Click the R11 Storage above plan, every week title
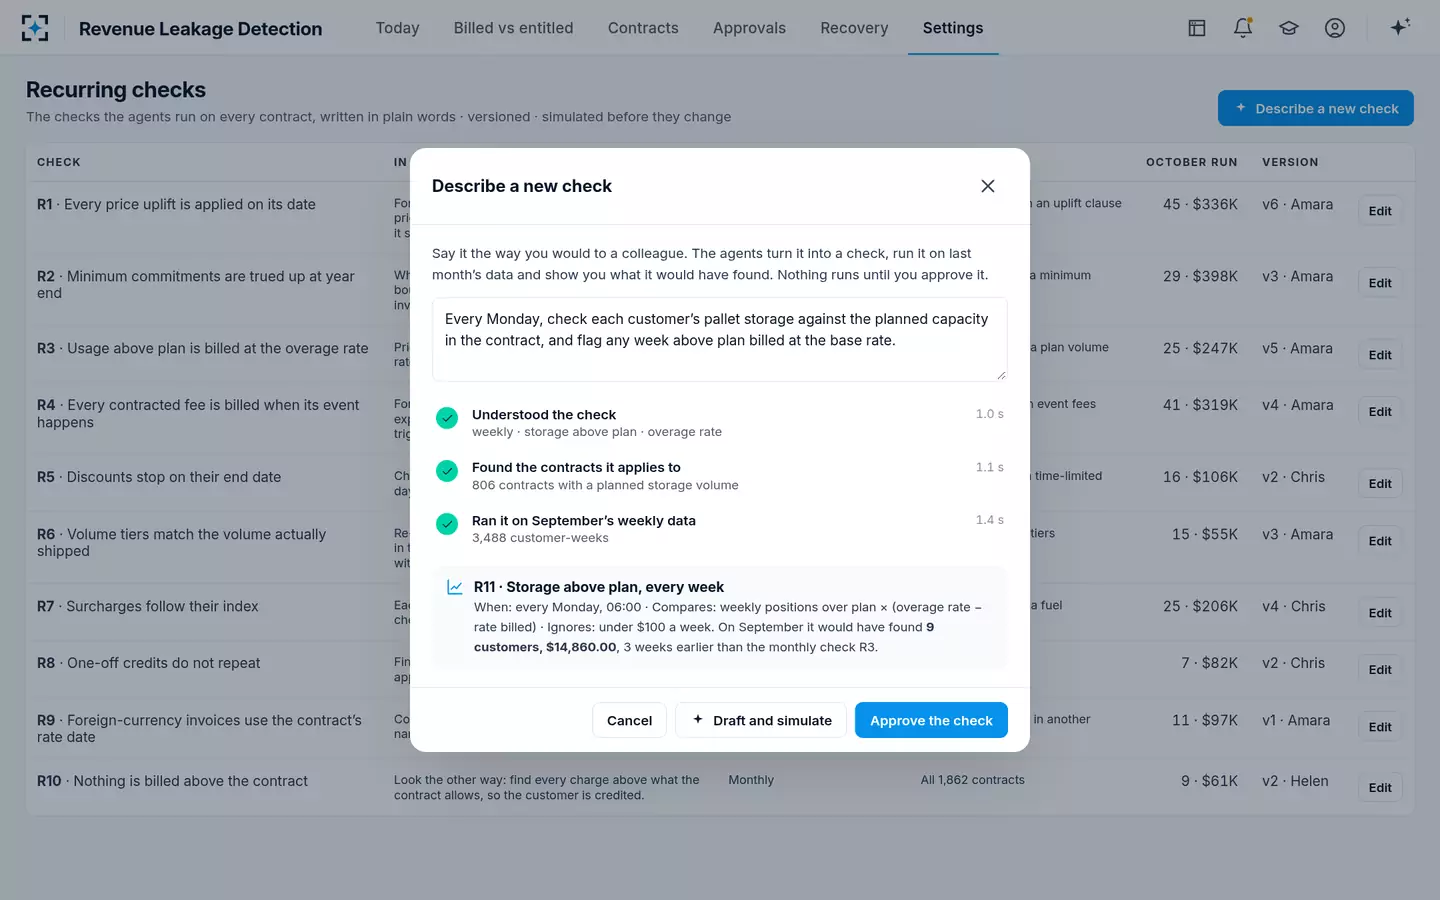The image size is (1440, 900). pos(599,587)
